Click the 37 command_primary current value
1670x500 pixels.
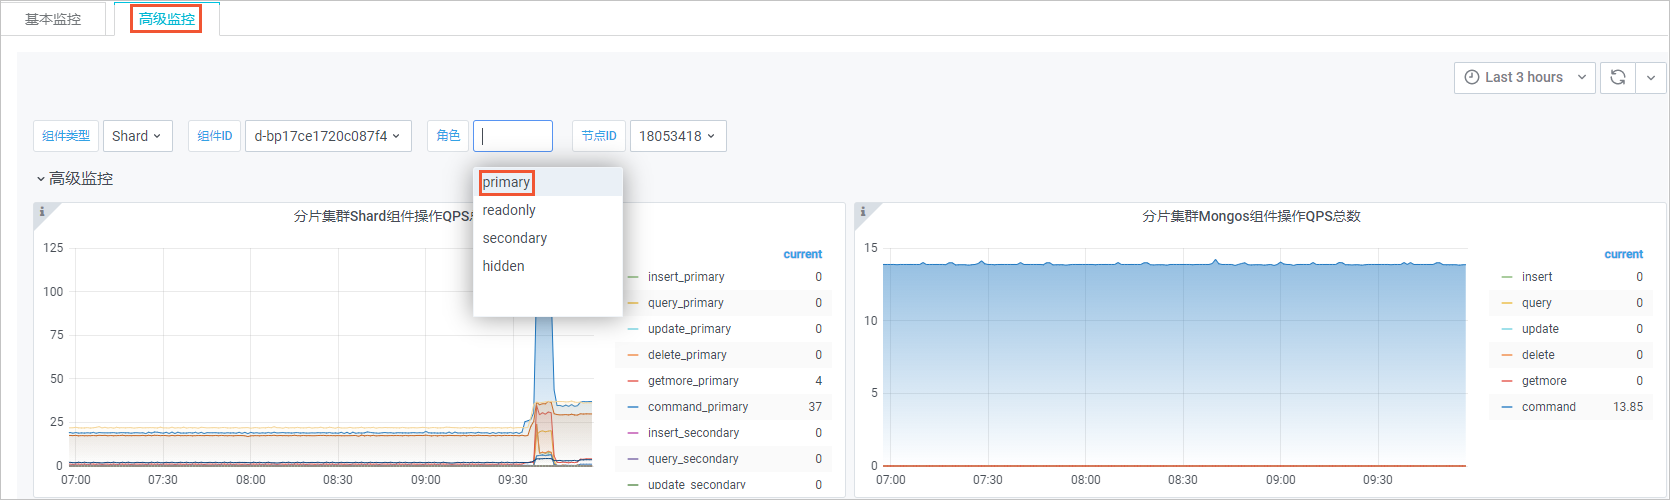815,407
